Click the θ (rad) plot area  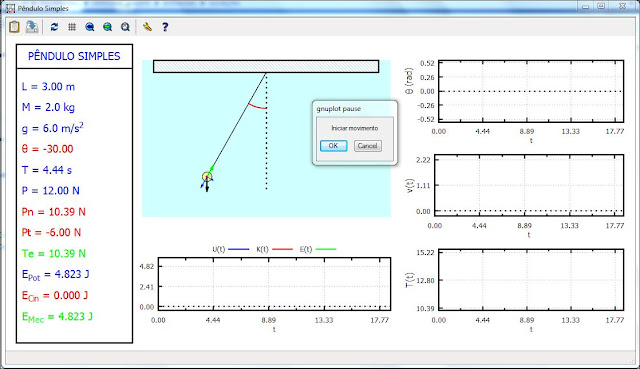[x=531, y=91]
